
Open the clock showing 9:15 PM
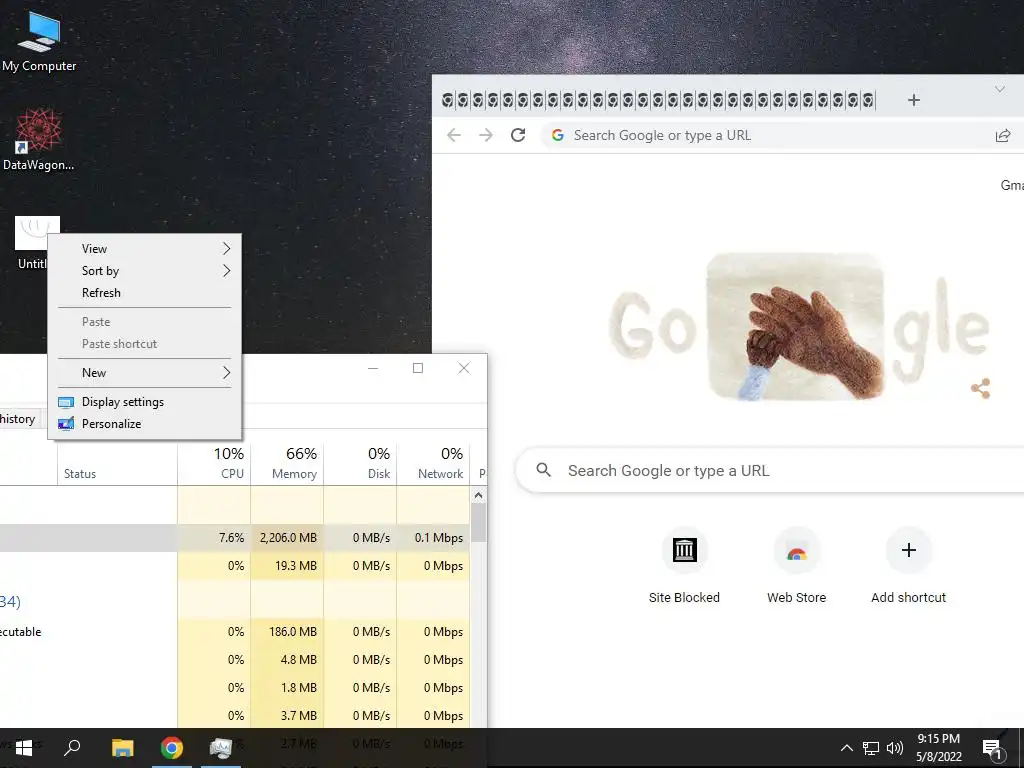click(x=938, y=748)
